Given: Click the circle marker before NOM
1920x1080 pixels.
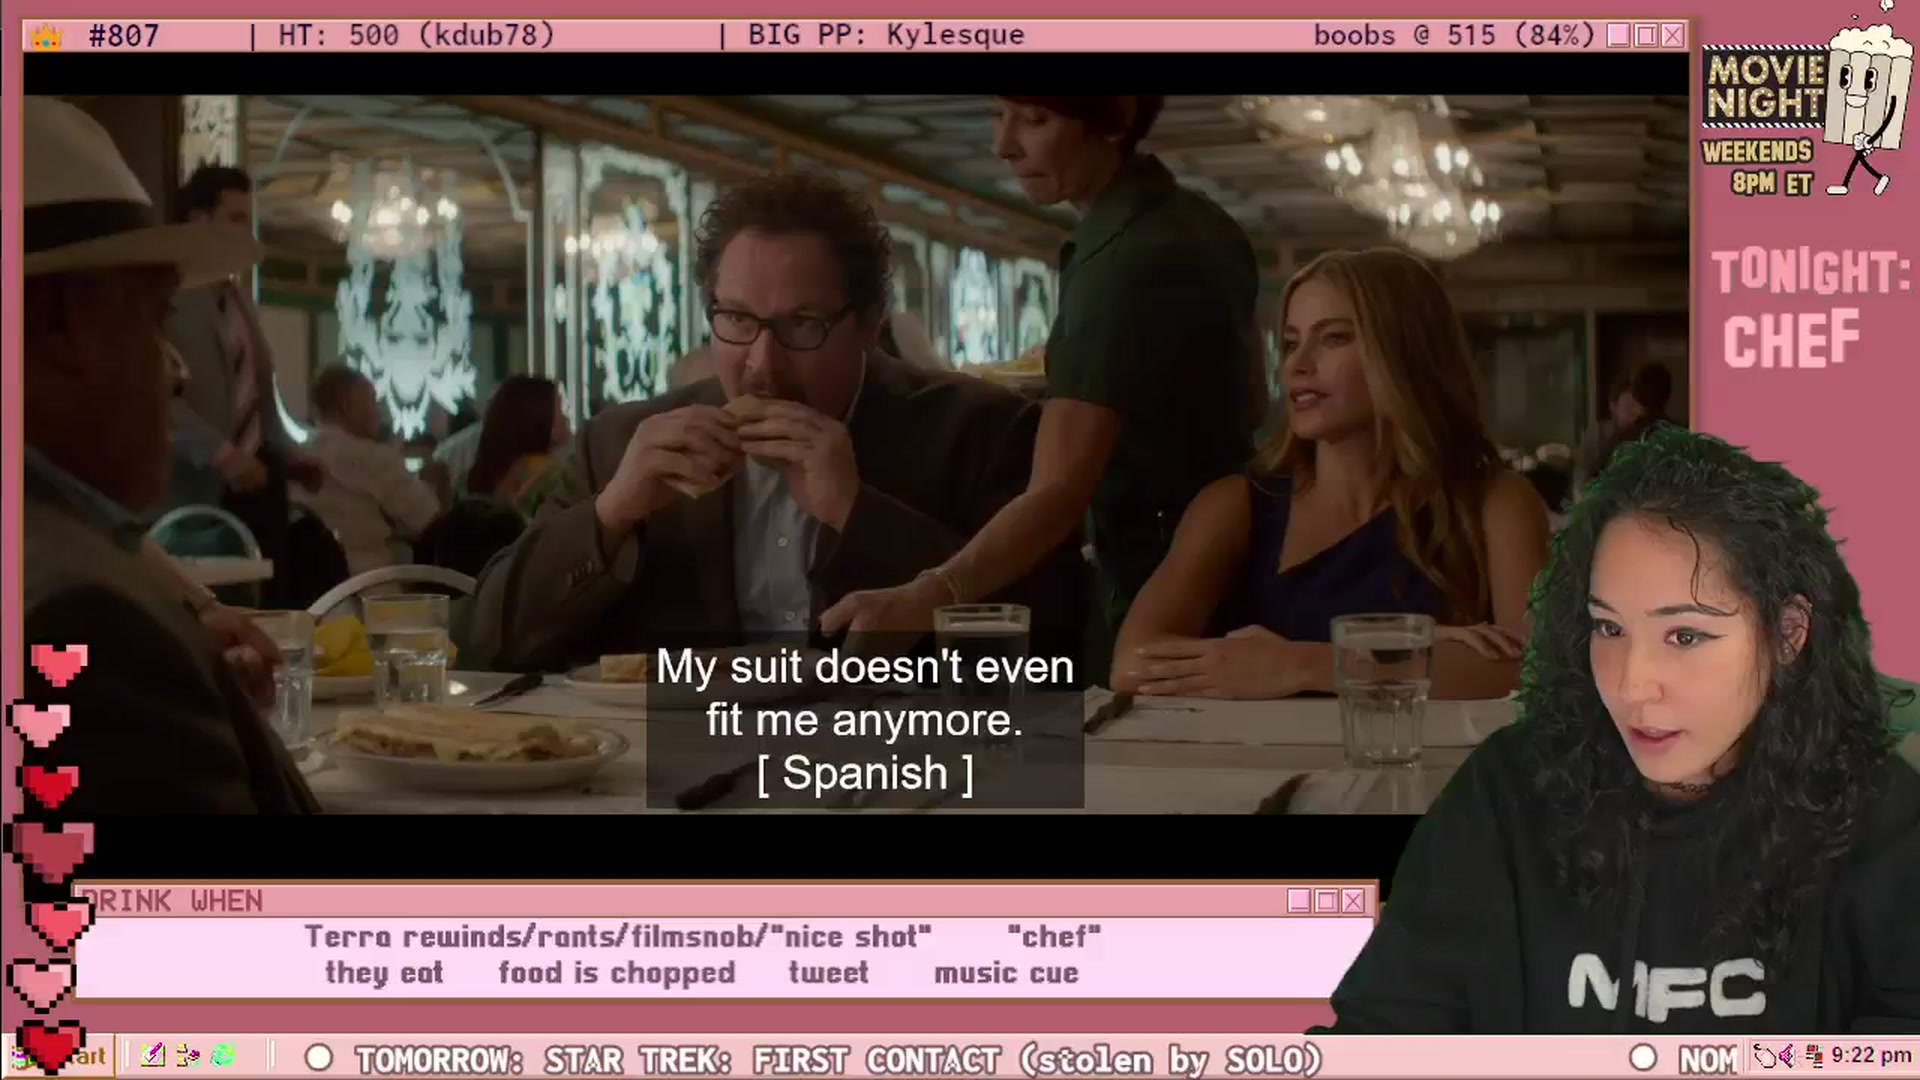Looking at the screenshot, I should point(1643,1058).
